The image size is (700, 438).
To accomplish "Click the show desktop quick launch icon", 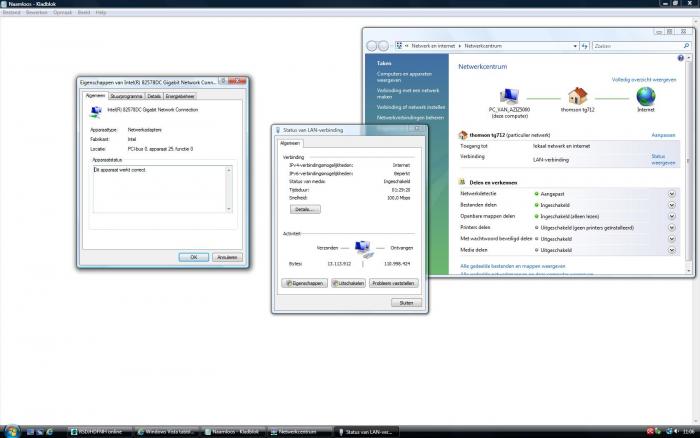I will pos(30,432).
